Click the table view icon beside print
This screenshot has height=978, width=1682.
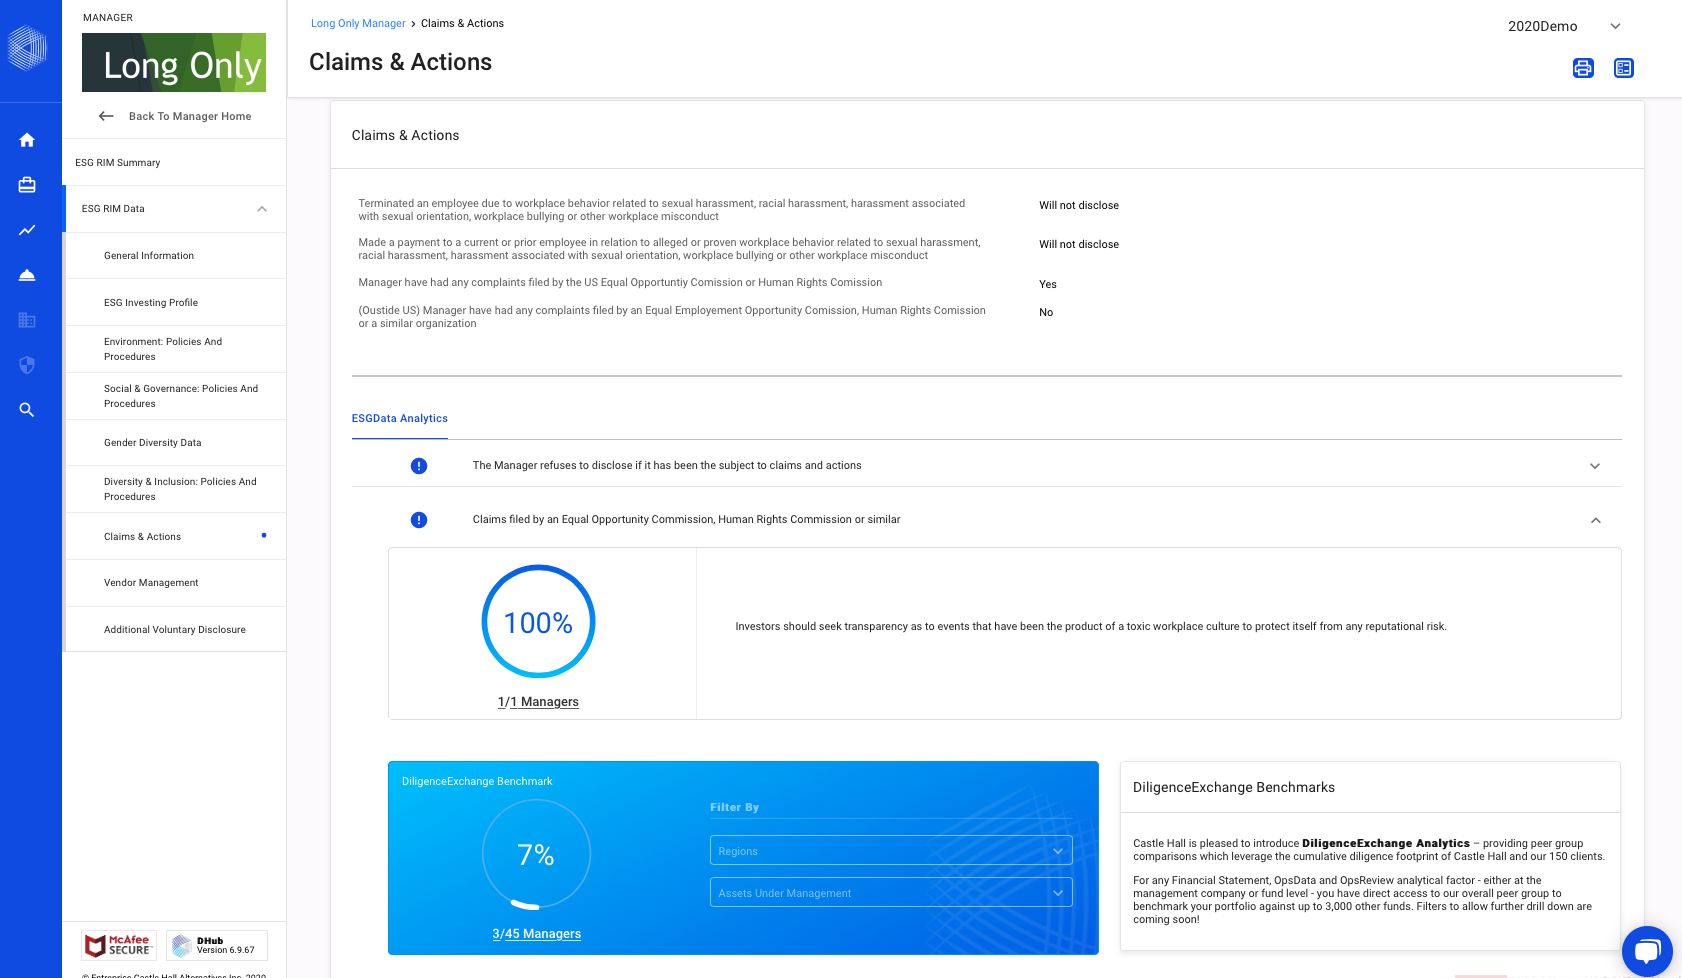click(x=1624, y=68)
